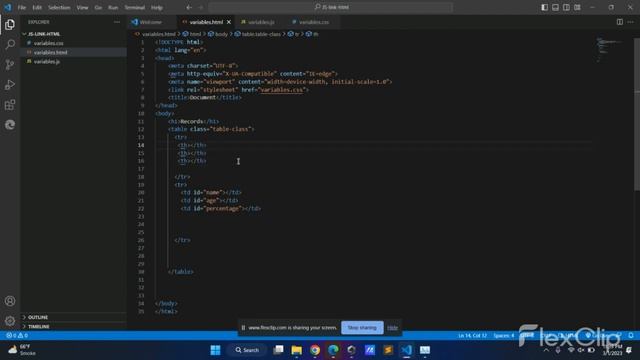The width and height of the screenshot is (640, 360).
Task: Click the Spaces: 4 status item
Action: [x=504, y=336]
